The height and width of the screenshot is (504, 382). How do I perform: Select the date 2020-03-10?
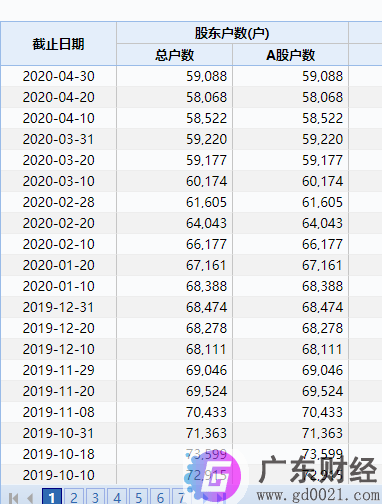pos(59,181)
